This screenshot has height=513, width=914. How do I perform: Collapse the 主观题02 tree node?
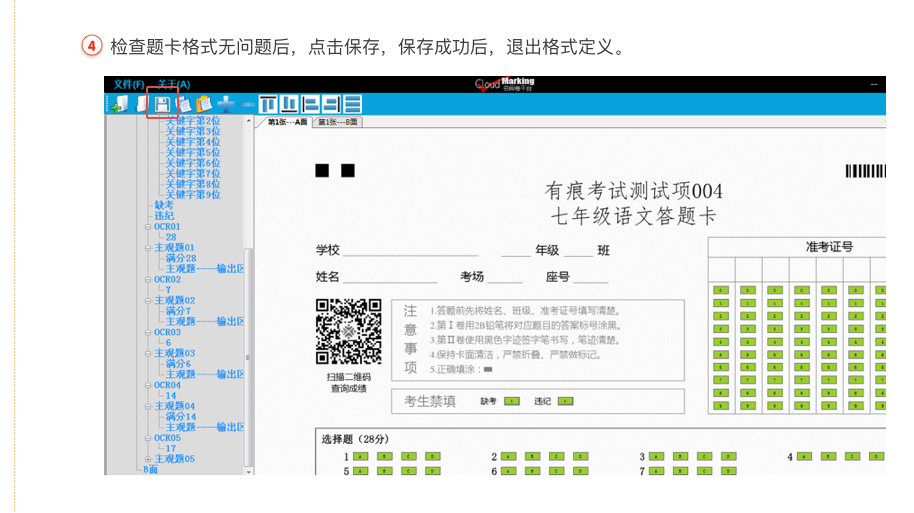(x=147, y=301)
